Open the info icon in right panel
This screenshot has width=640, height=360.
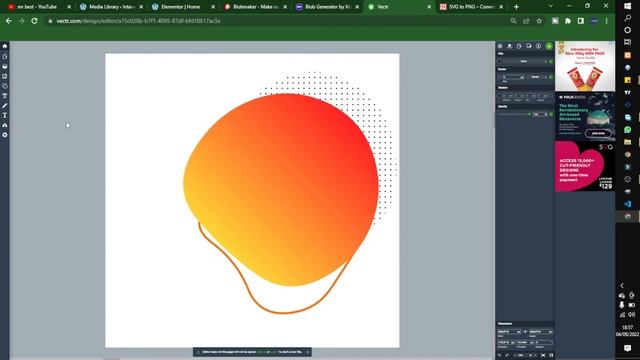538,46
